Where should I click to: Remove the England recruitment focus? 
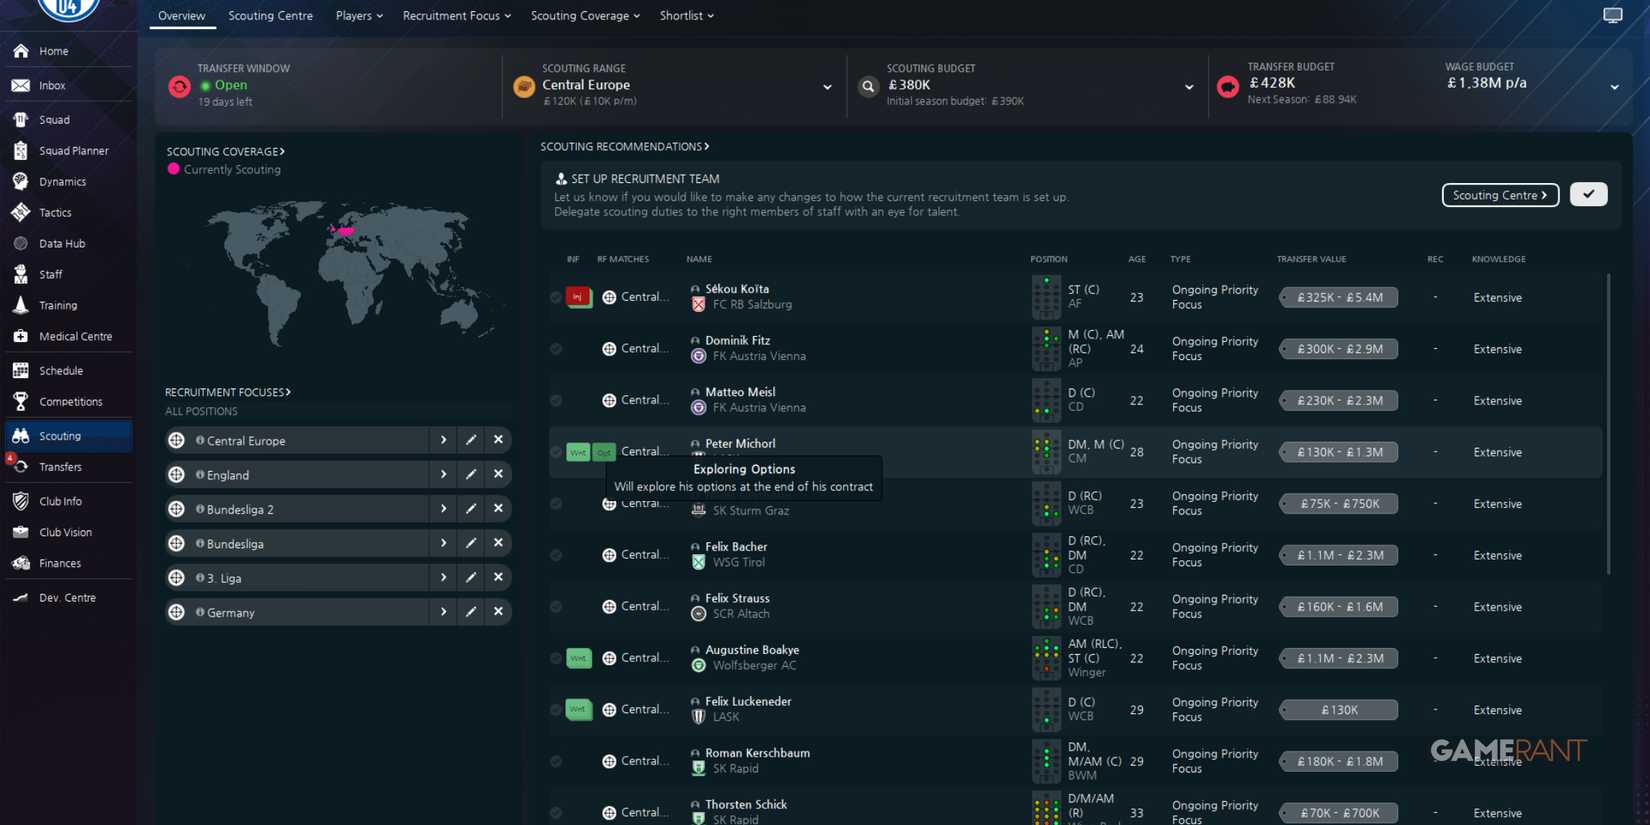coord(498,474)
